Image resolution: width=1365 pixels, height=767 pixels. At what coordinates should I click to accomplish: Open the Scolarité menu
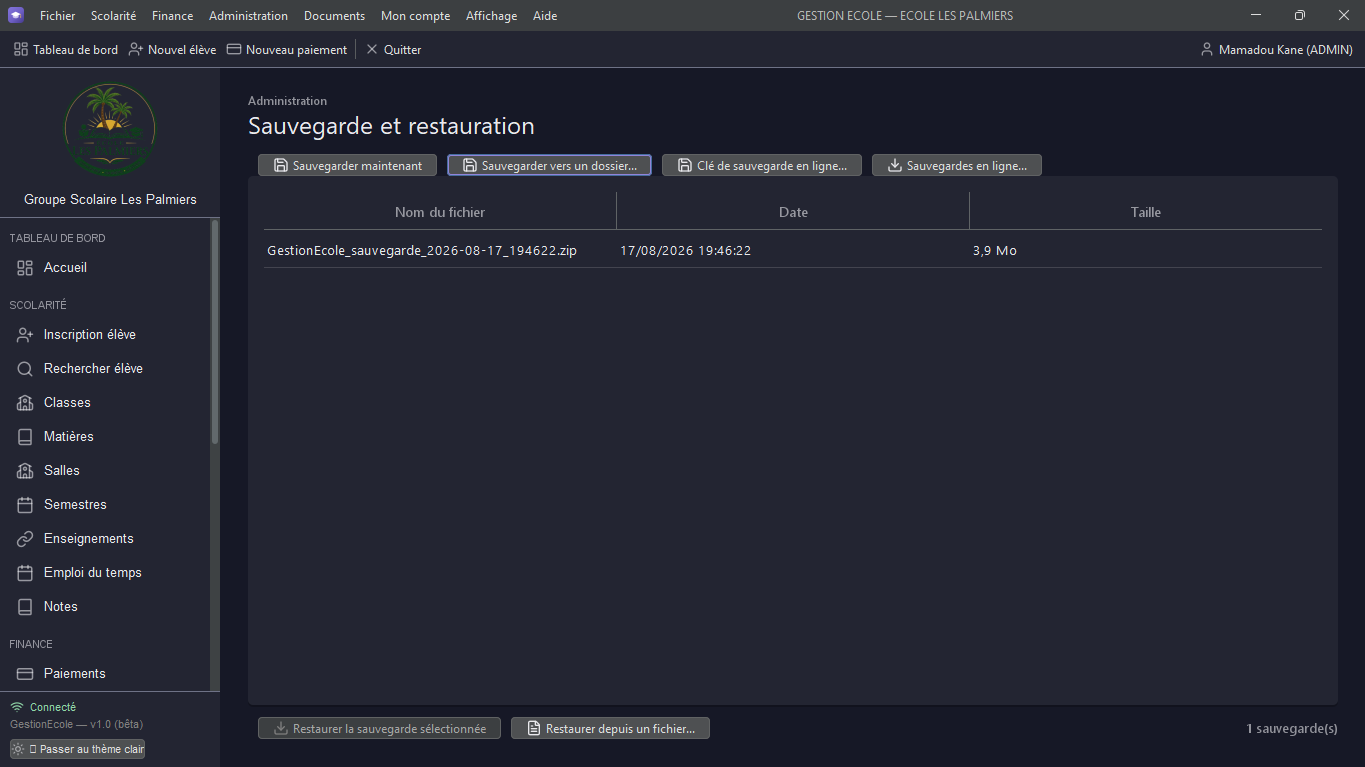point(113,16)
